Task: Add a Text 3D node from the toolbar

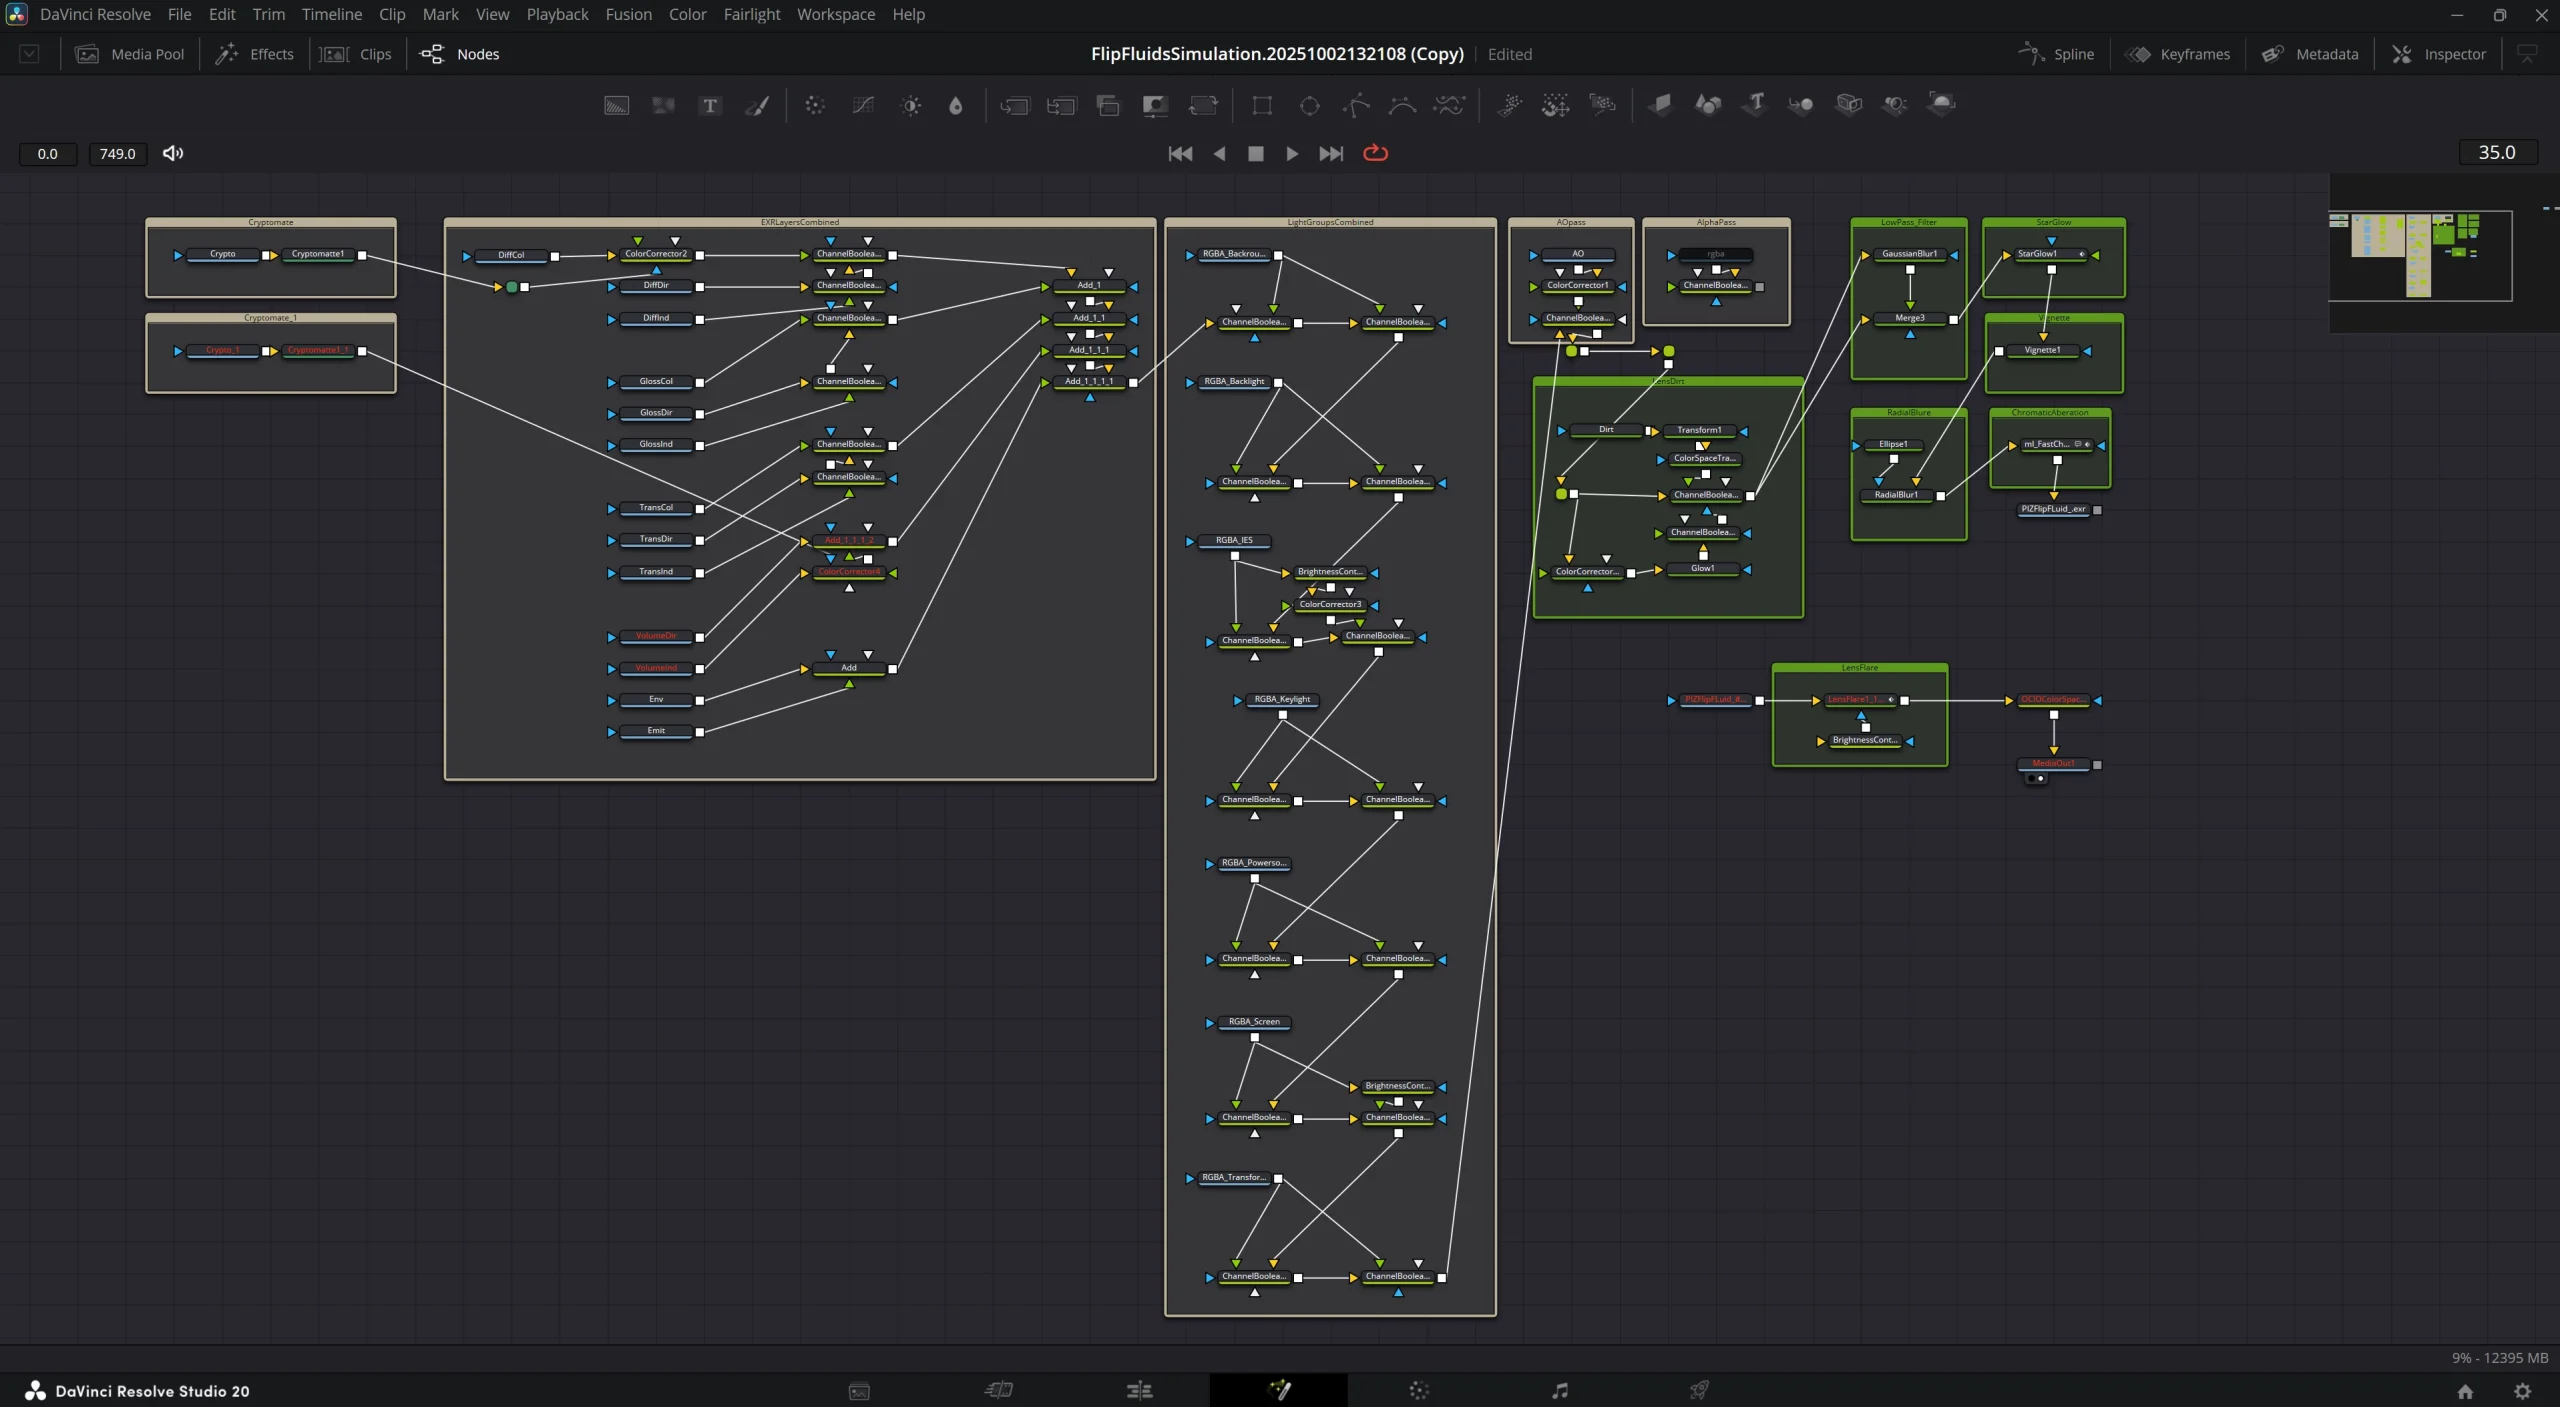Action: pyautogui.click(x=1753, y=105)
